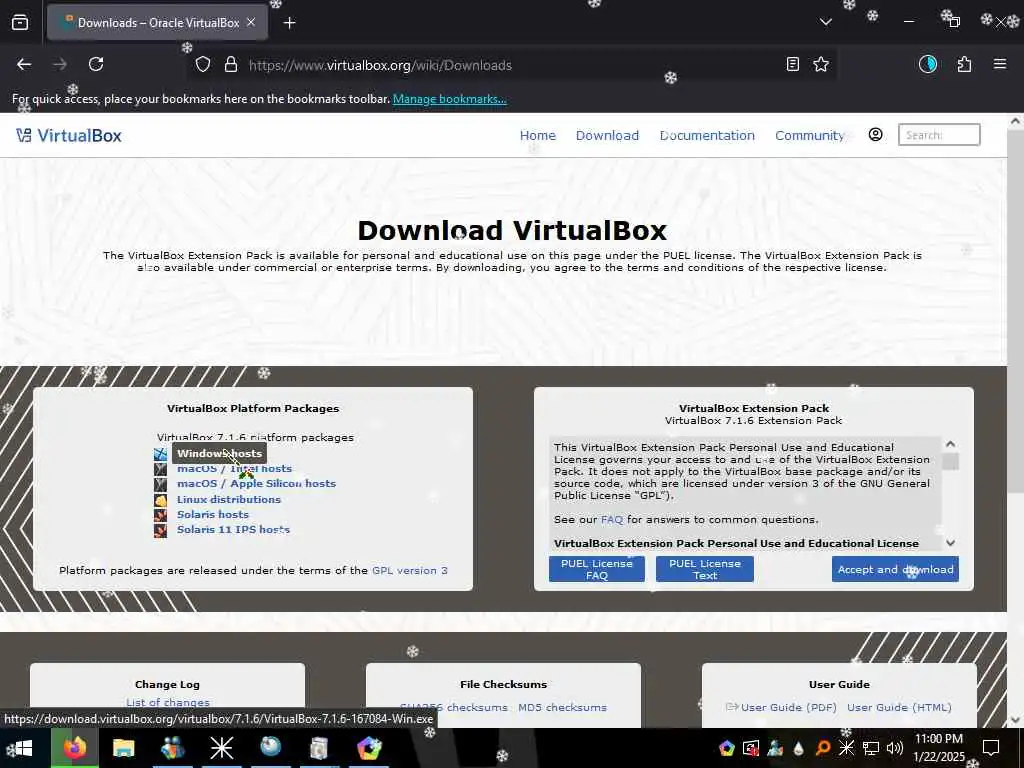
Task: Click the Windows icon beside Windows hosts
Action: [161, 454]
